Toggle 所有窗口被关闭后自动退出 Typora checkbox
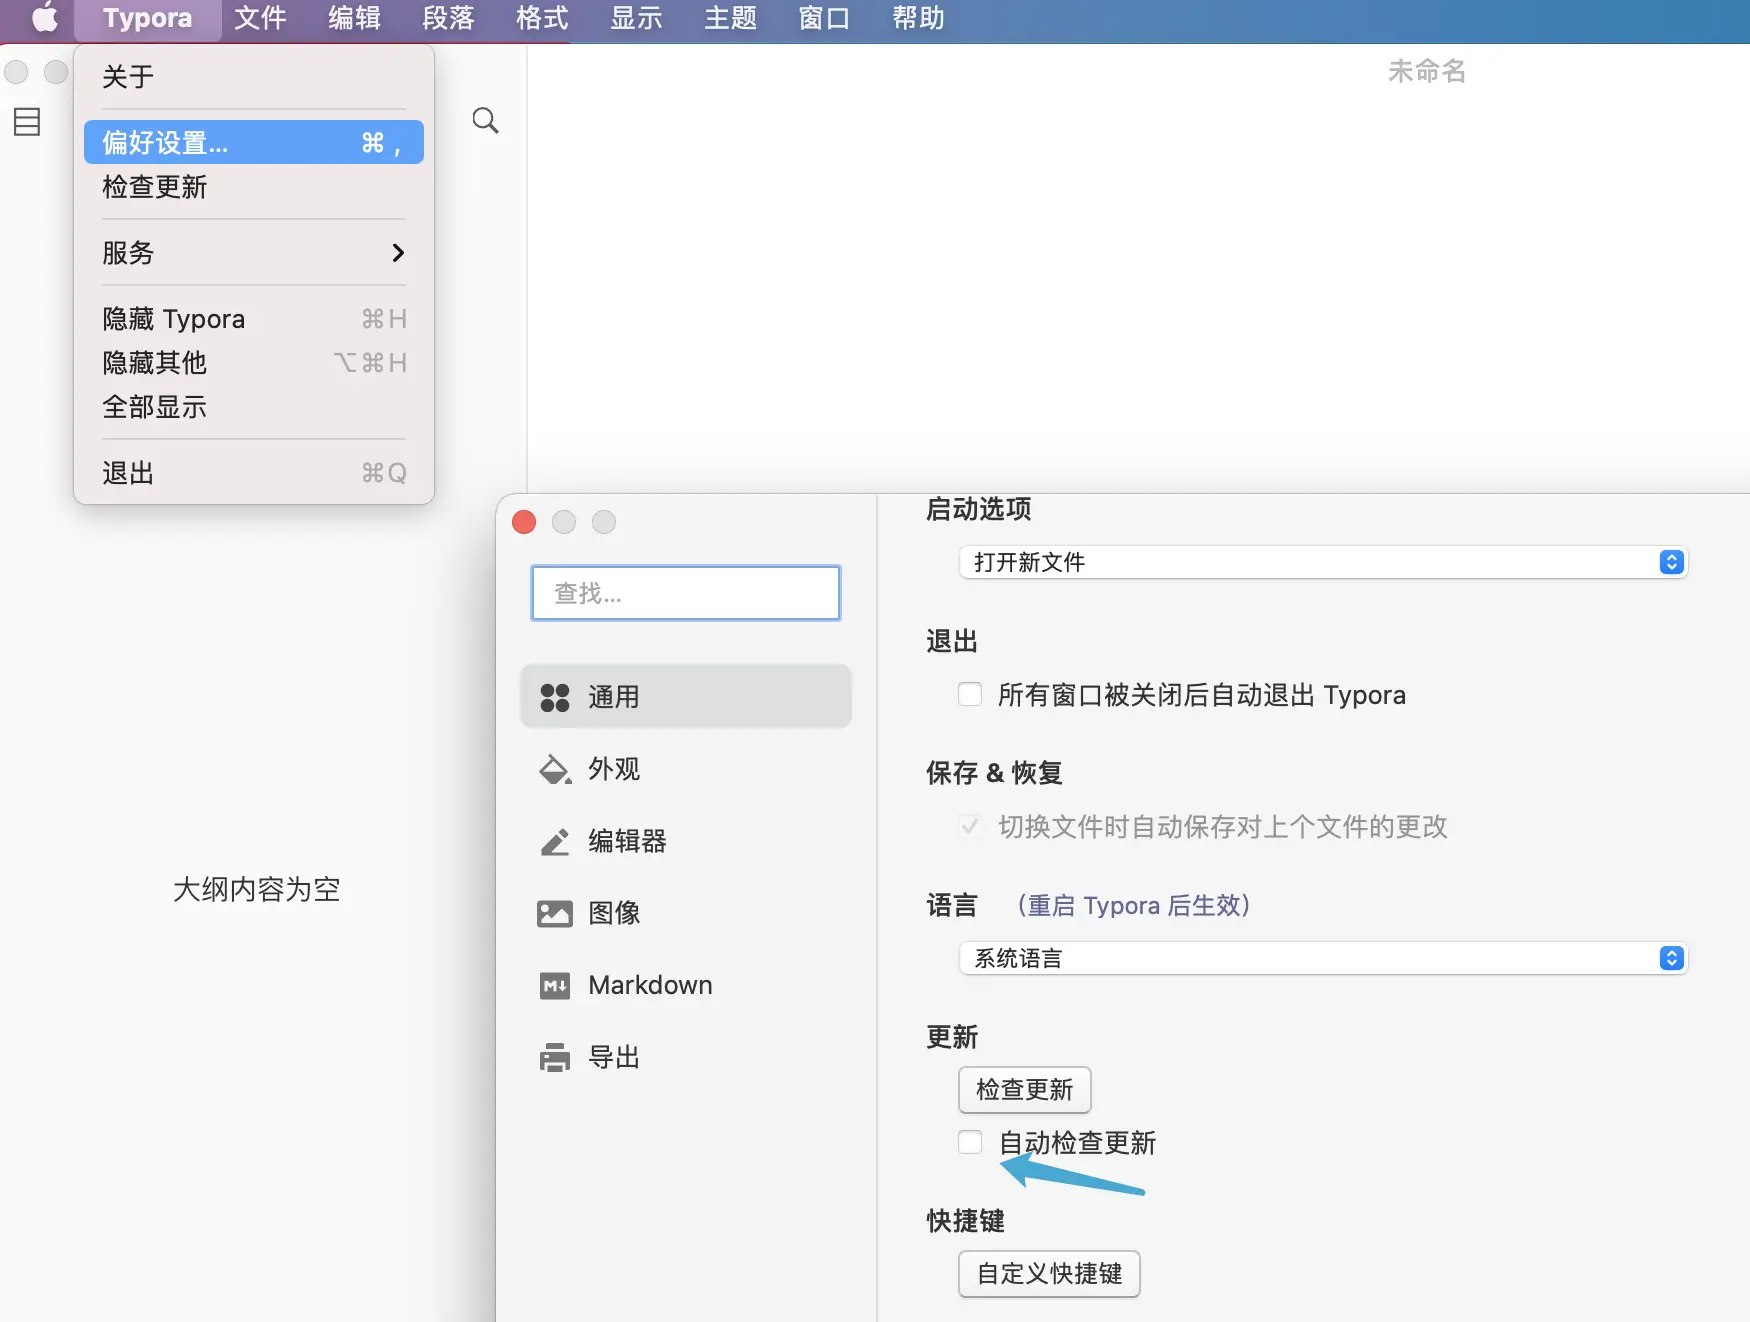The image size is (1750, 1322). coord(970,694)
